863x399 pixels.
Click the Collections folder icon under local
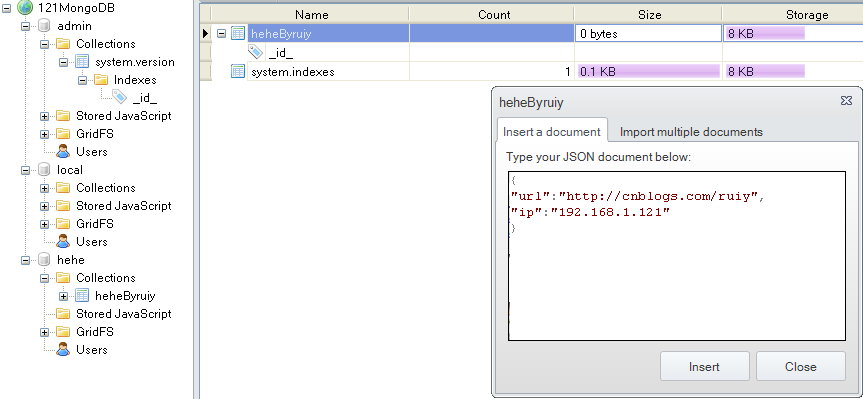tap(63, 188)
